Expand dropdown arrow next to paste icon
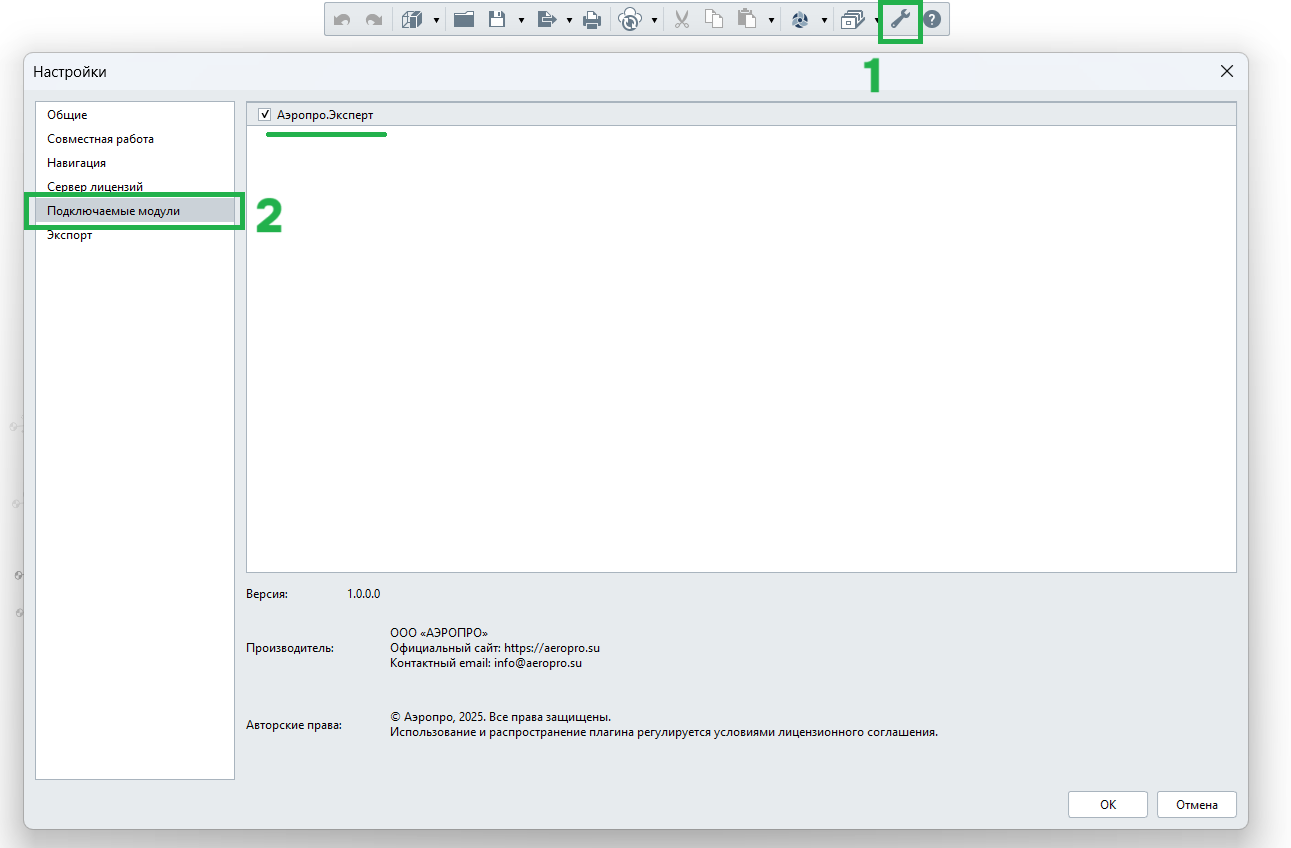 point(771,20)
